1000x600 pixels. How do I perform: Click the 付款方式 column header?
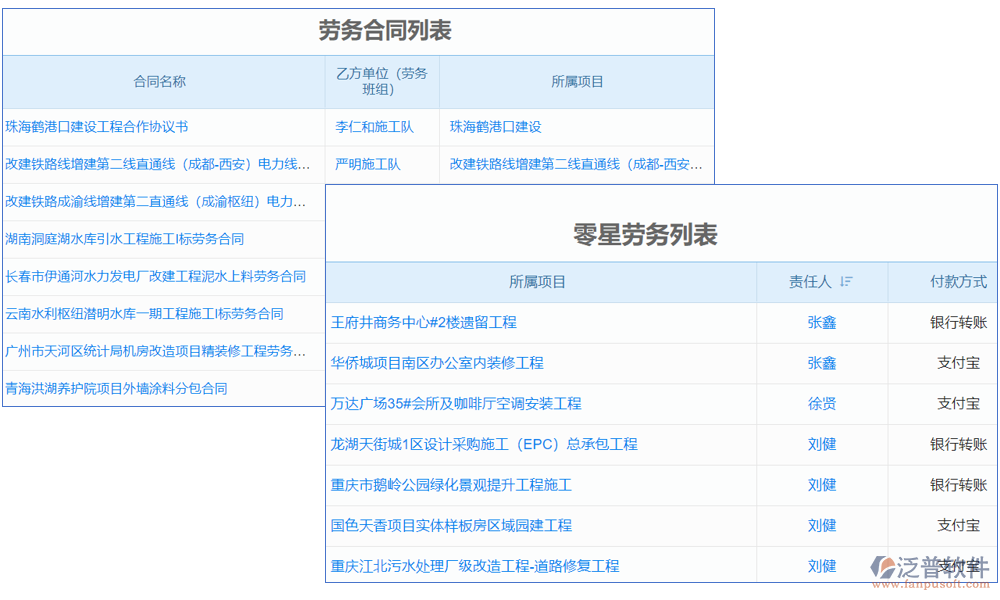(958, 282)
